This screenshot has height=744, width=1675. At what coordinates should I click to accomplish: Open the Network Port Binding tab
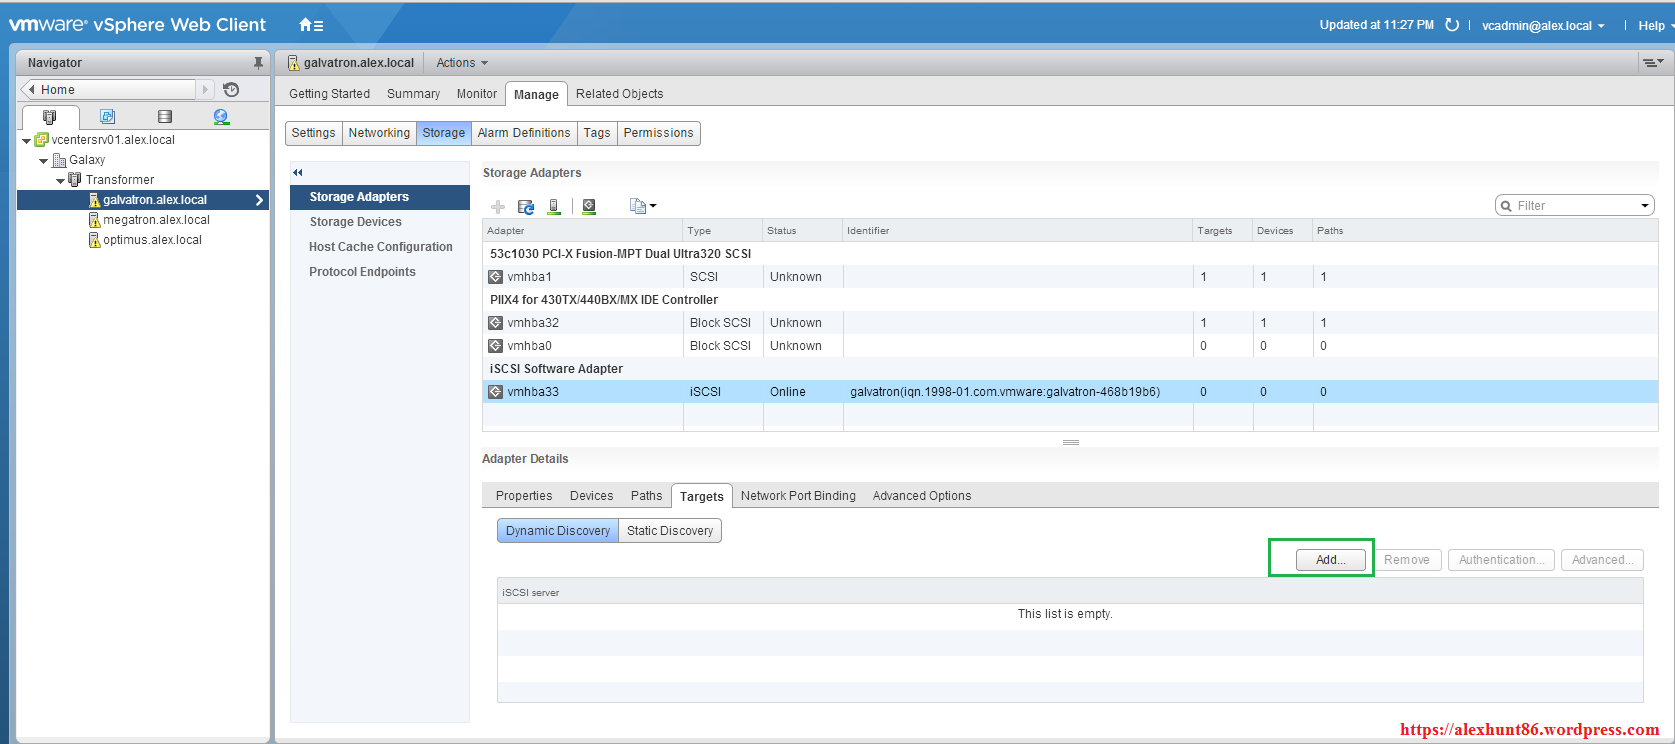(798, 496)
